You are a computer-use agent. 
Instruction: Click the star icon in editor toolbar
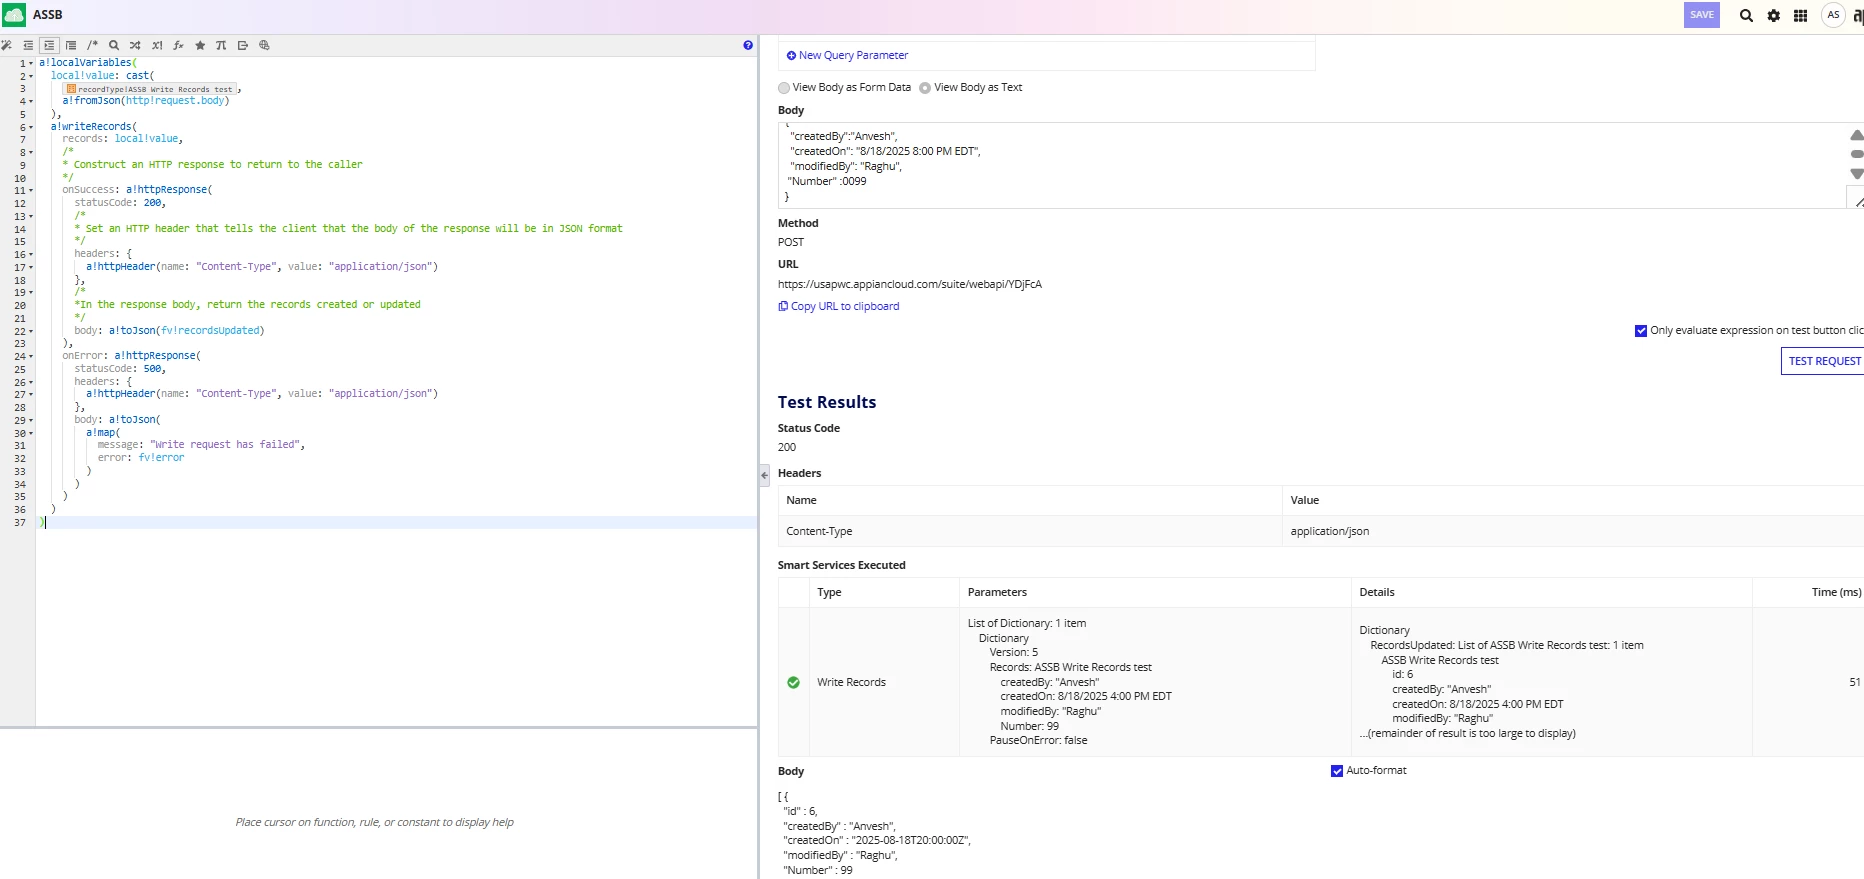pos(200,45)
